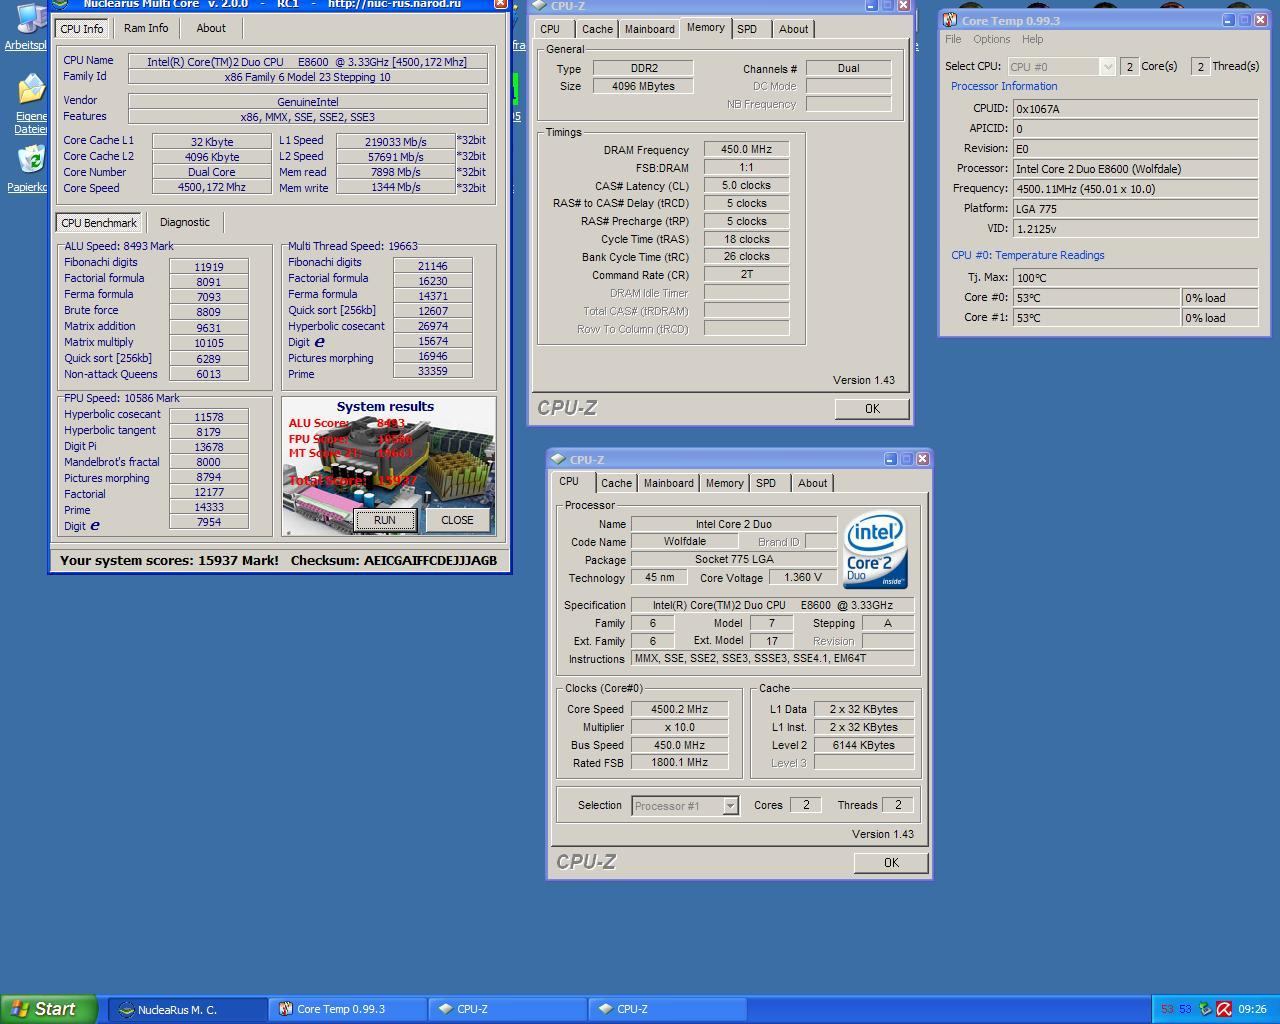Click OK in the lower CPU-Z window

click(x=891, y=862)
